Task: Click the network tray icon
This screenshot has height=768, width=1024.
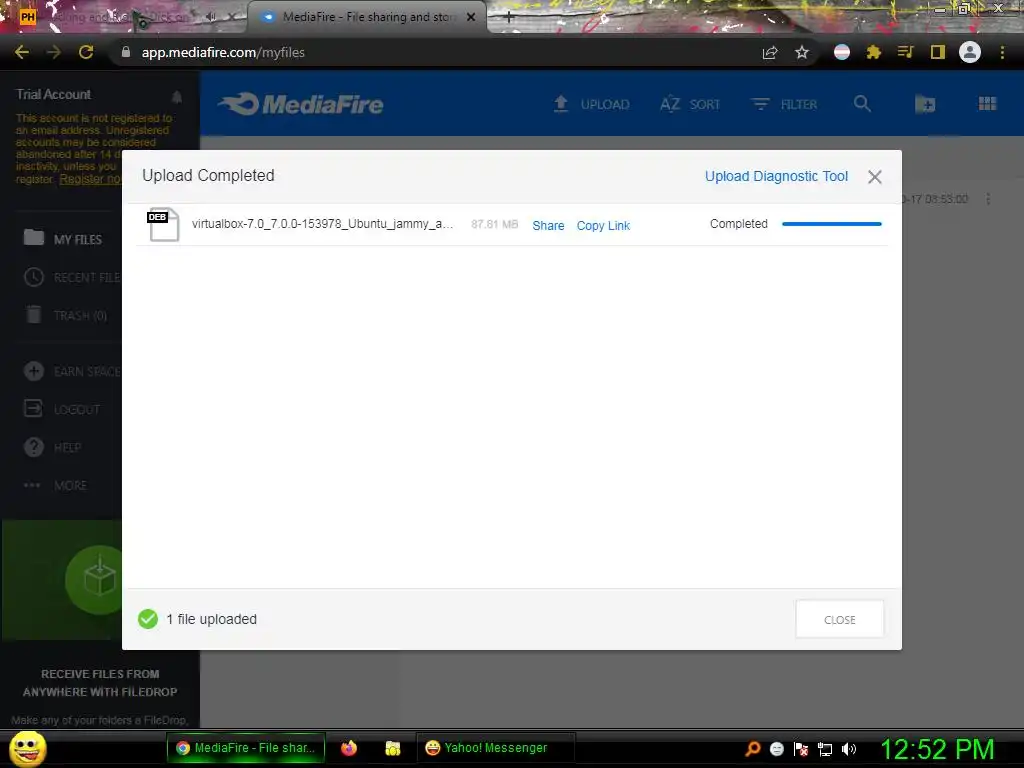Action: coord(825,749)
